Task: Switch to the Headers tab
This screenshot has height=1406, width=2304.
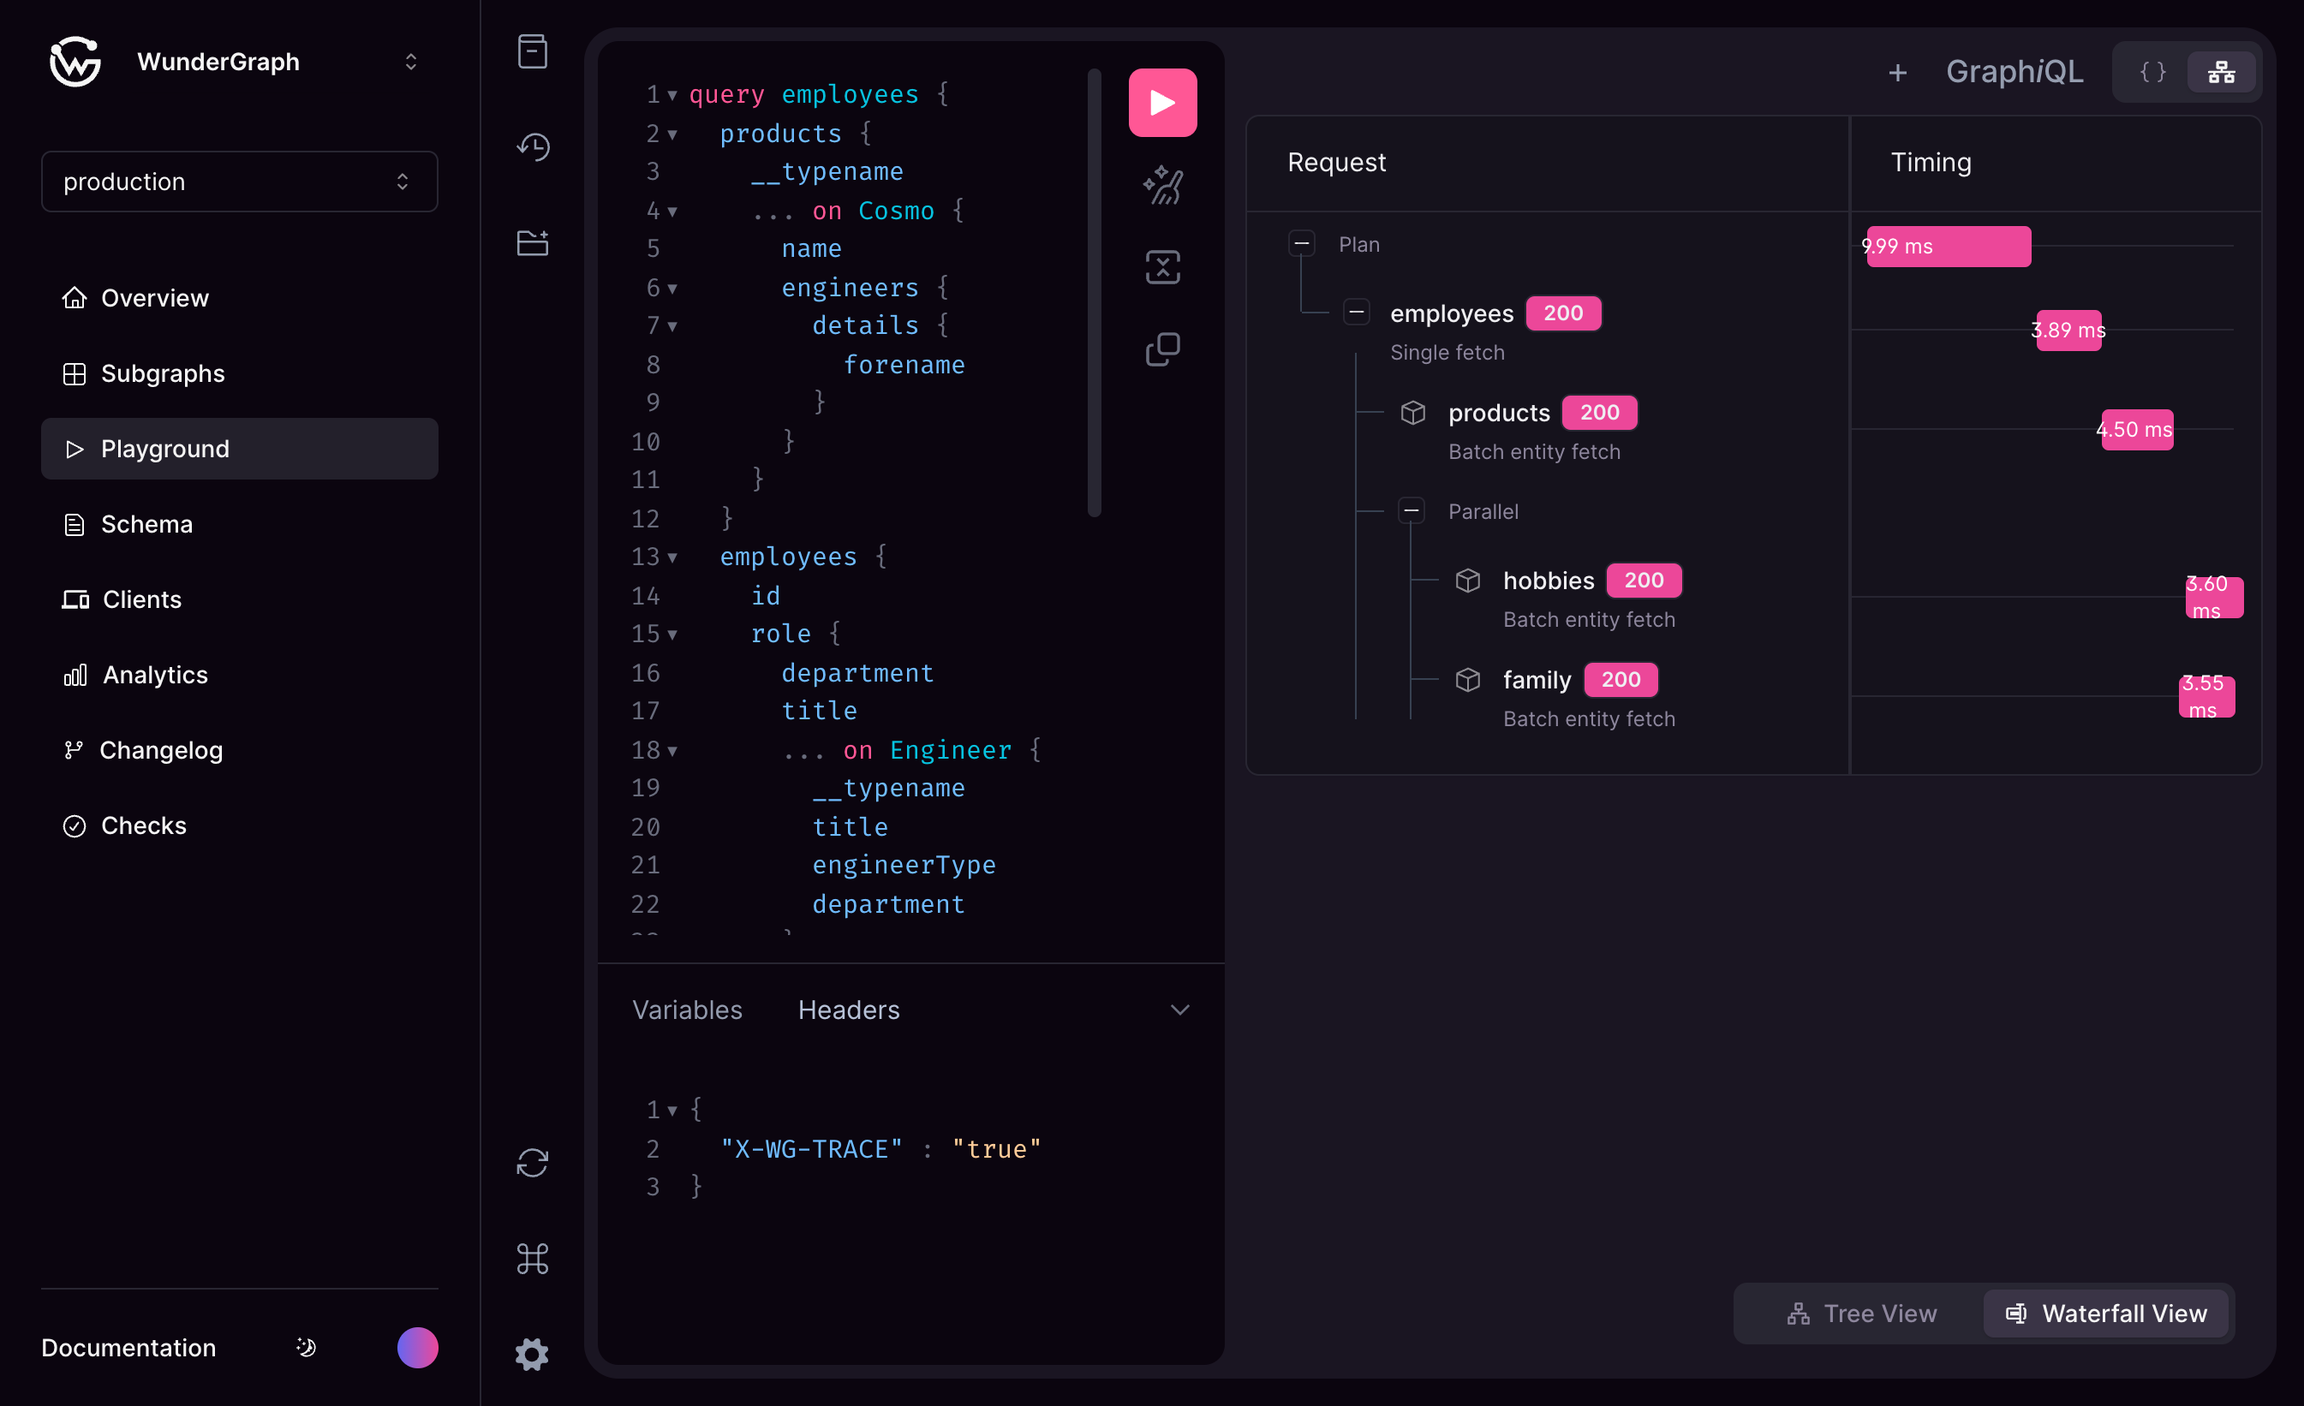Action: [x=848, y=1009]
